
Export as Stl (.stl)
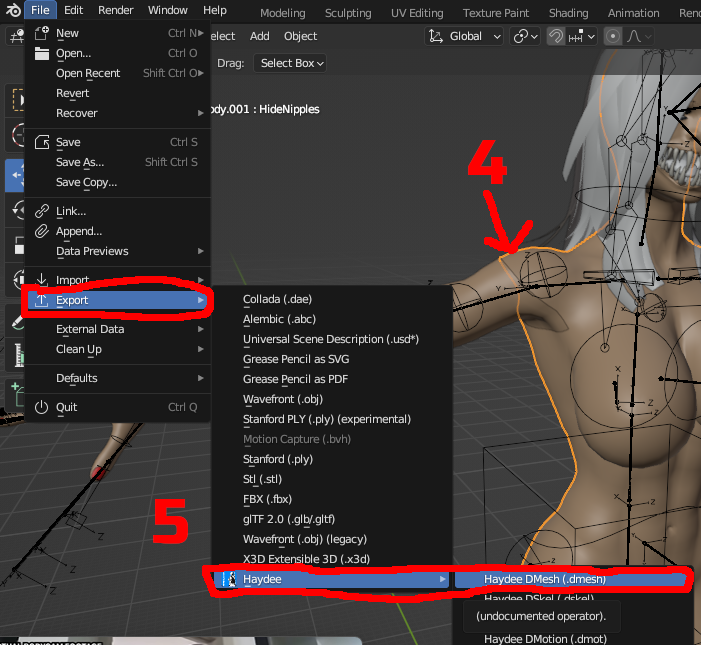click(x=332, y=479)
